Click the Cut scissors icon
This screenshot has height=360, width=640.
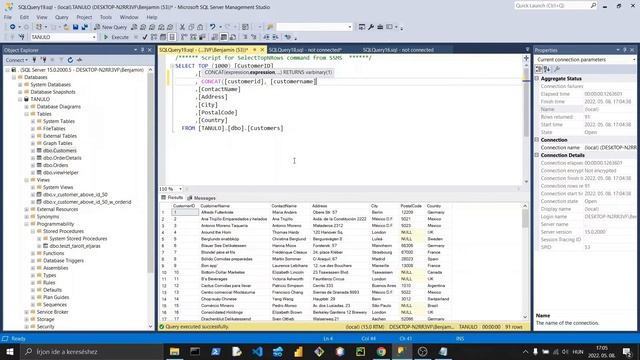click(x=182, y=27)
